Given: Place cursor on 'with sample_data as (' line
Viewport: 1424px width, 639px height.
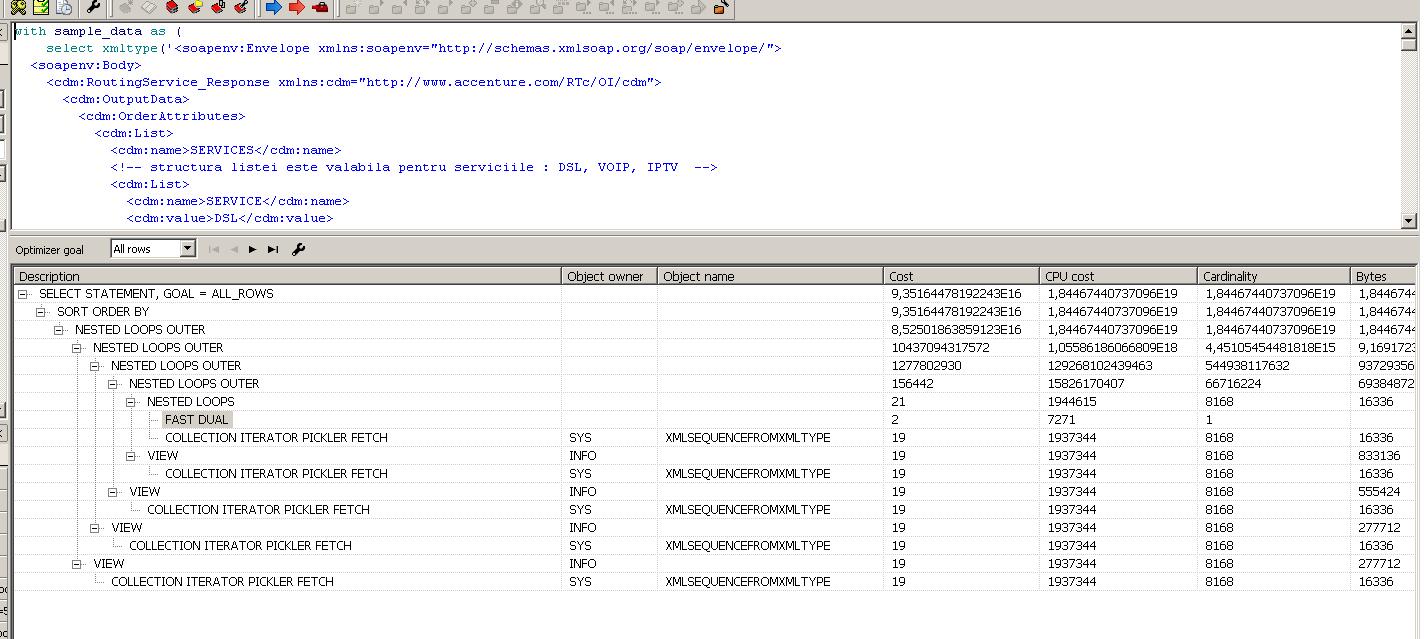Looking at the screenshot, I should [98, 32].
